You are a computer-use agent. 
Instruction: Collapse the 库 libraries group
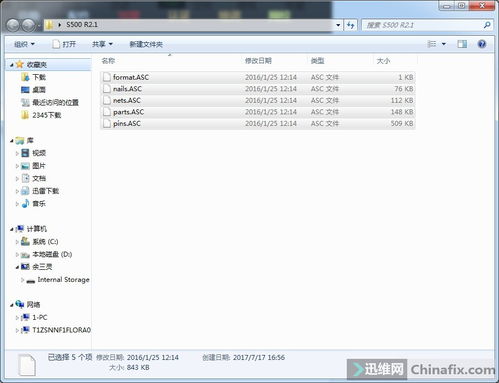click(12, 141)
